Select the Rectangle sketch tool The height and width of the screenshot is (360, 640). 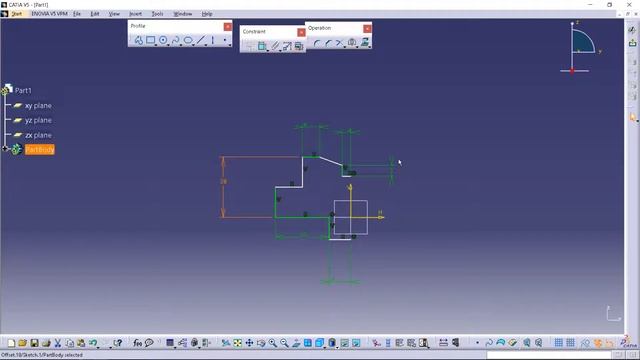click(x=151, y=40)
